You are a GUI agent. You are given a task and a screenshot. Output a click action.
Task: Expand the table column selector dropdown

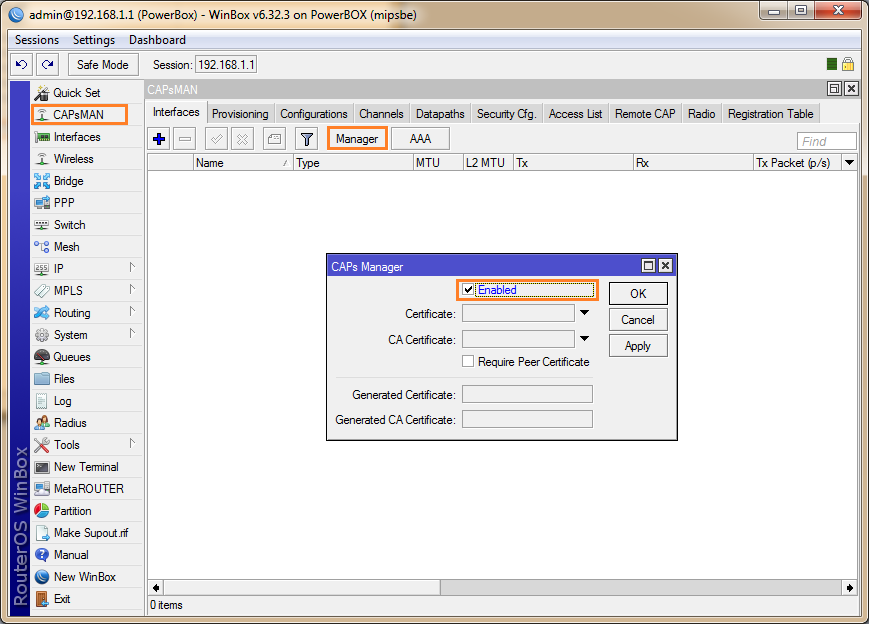[x=849, y=162]
